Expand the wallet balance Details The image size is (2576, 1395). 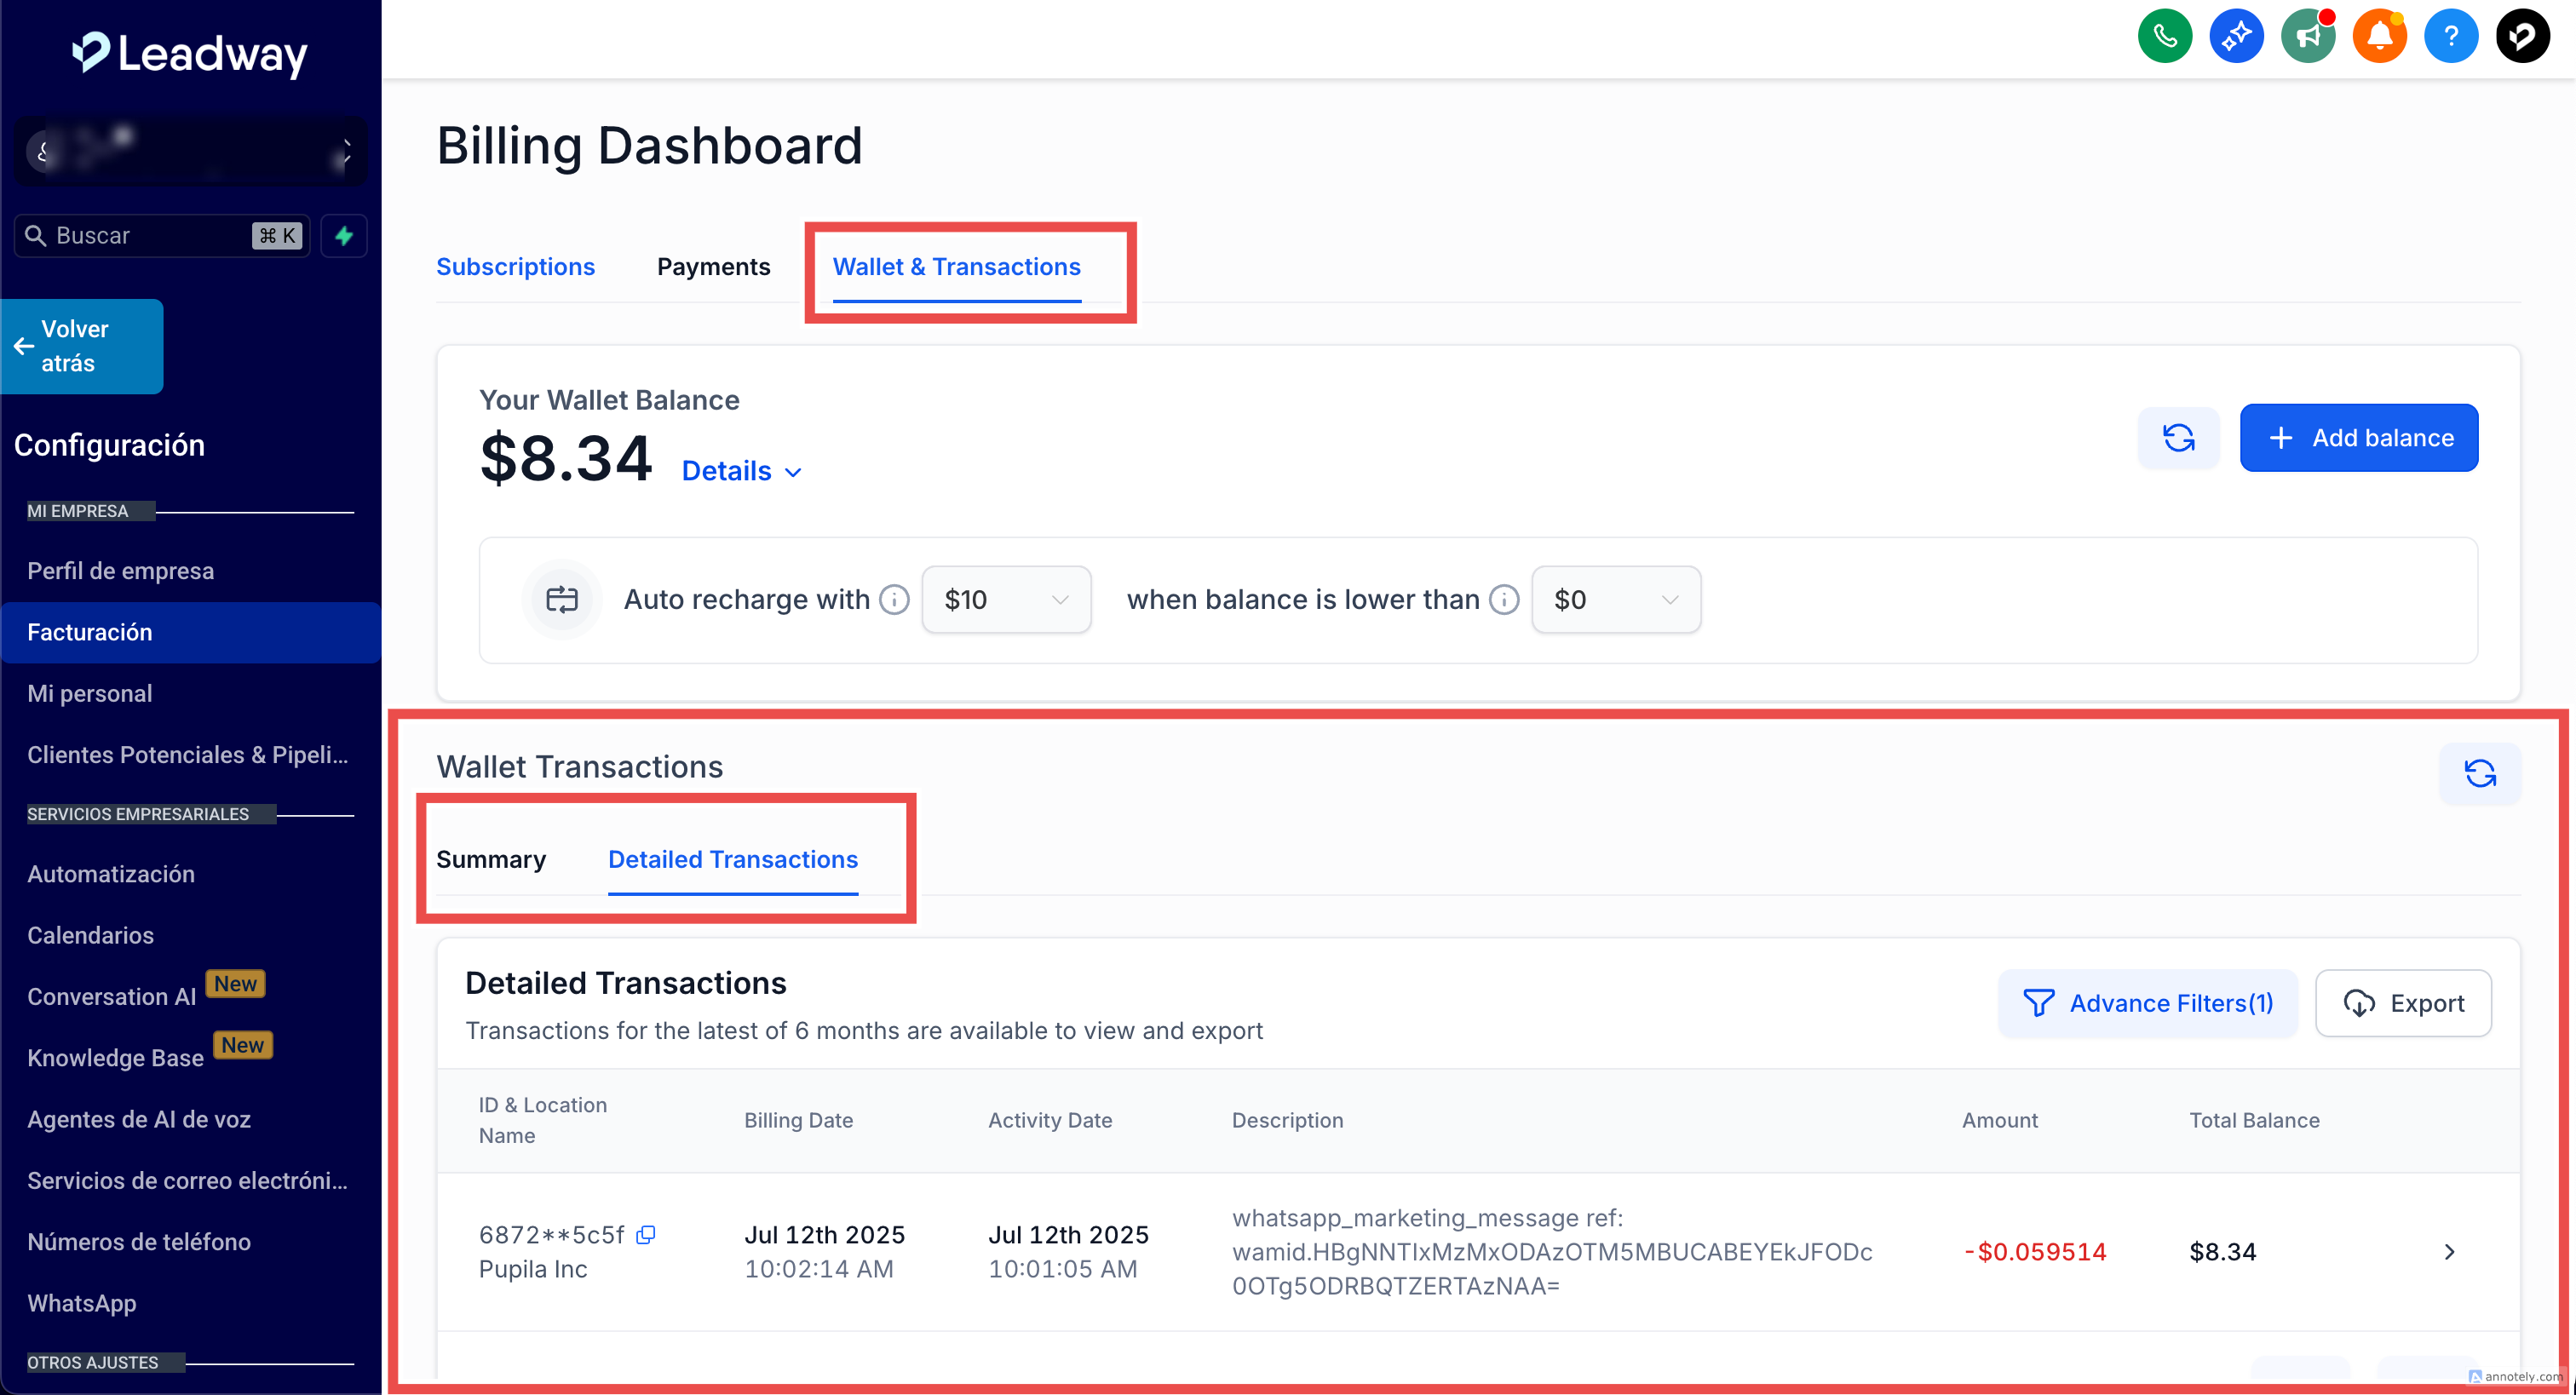[741, 471]
